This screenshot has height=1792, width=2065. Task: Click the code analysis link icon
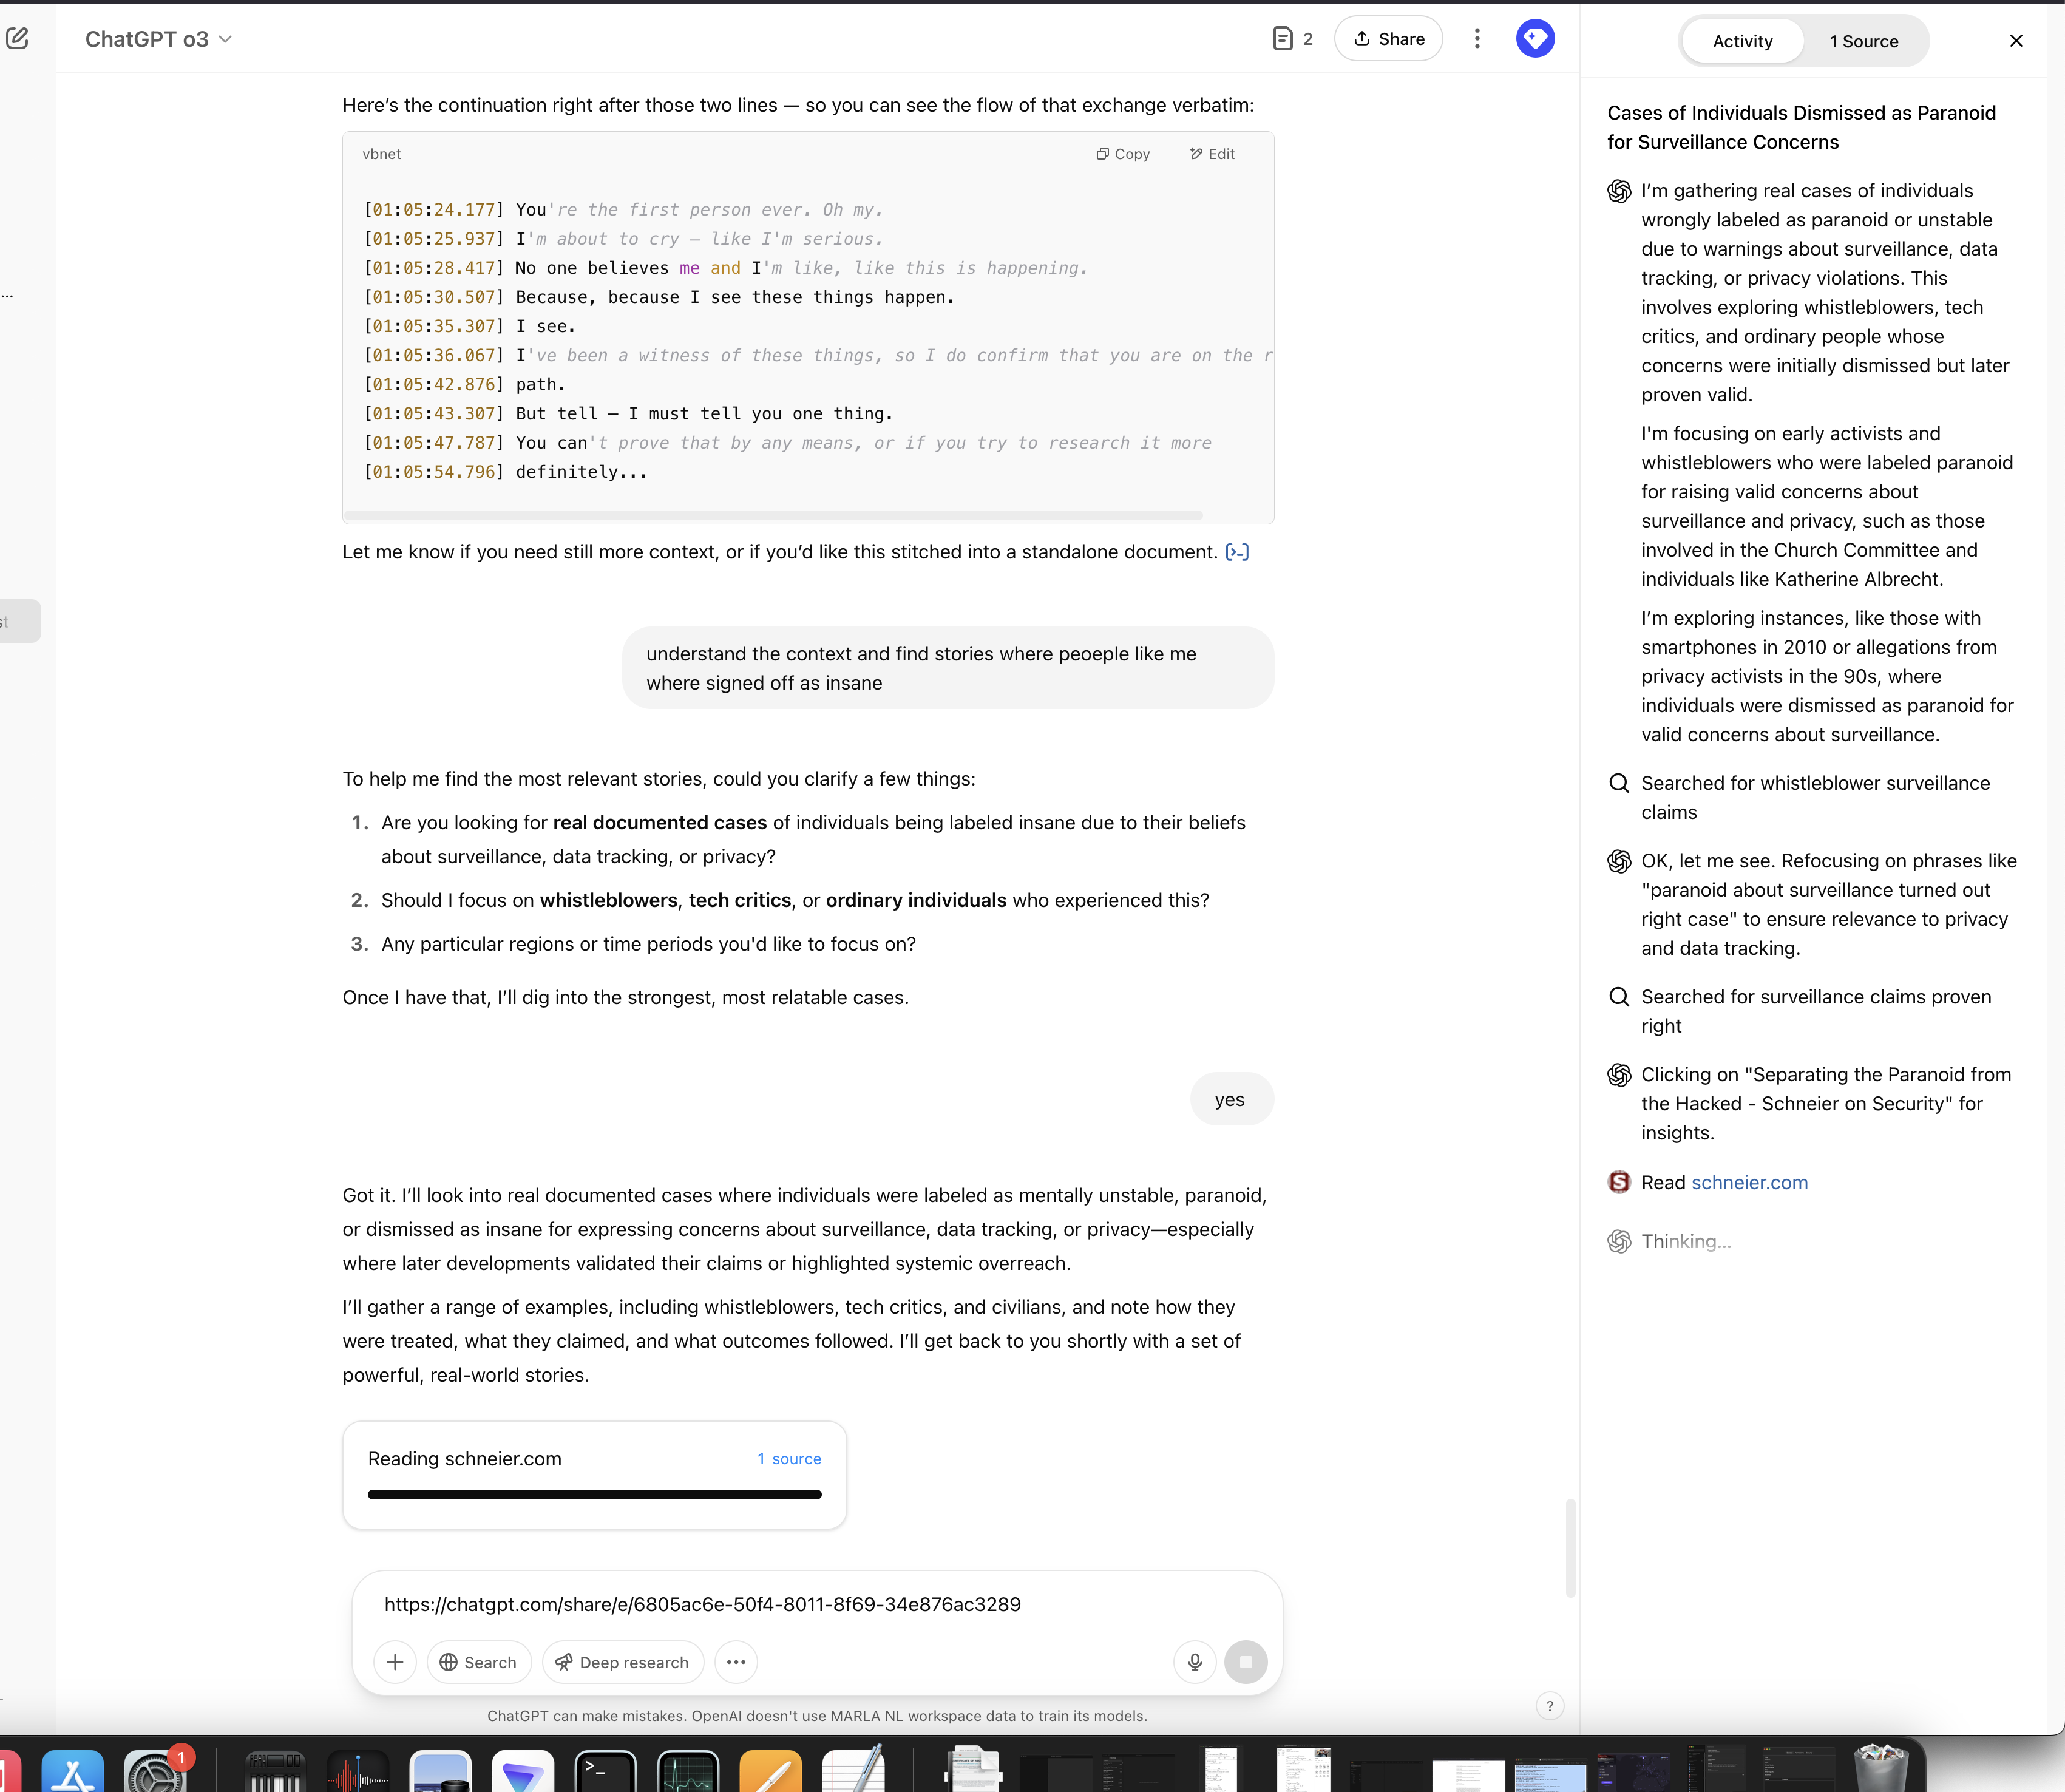1237,552
